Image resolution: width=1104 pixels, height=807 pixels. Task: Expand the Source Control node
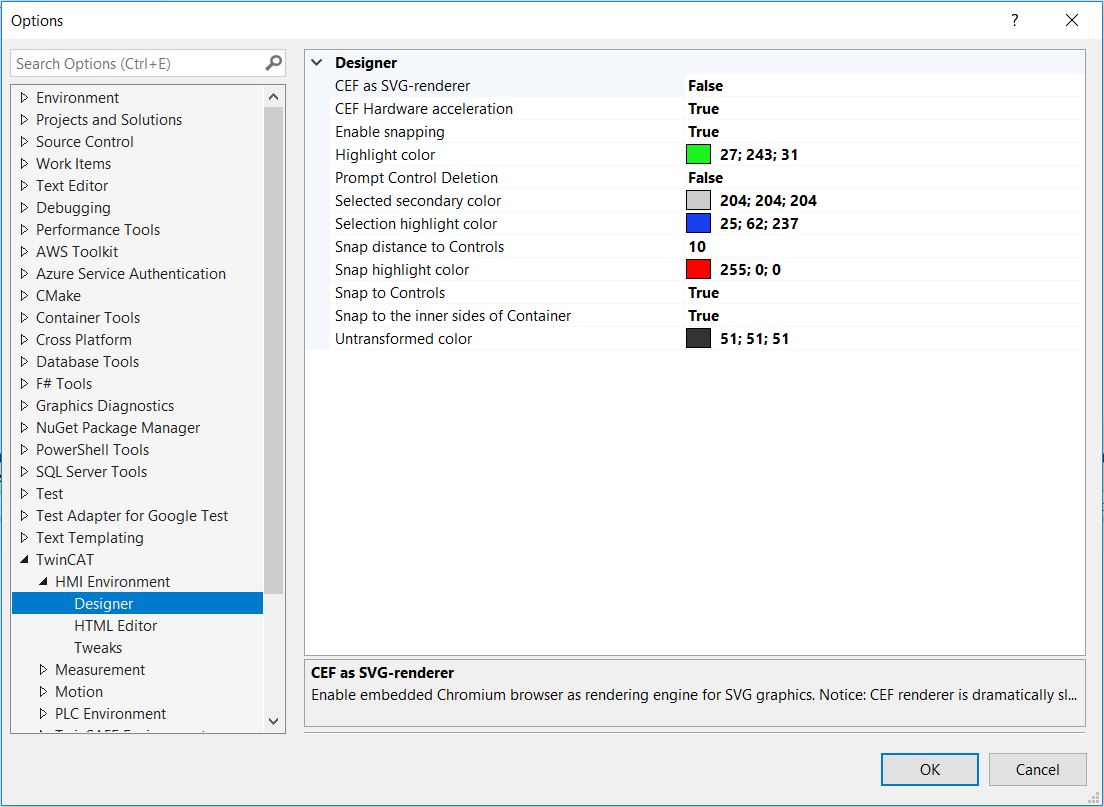(24, 141)
